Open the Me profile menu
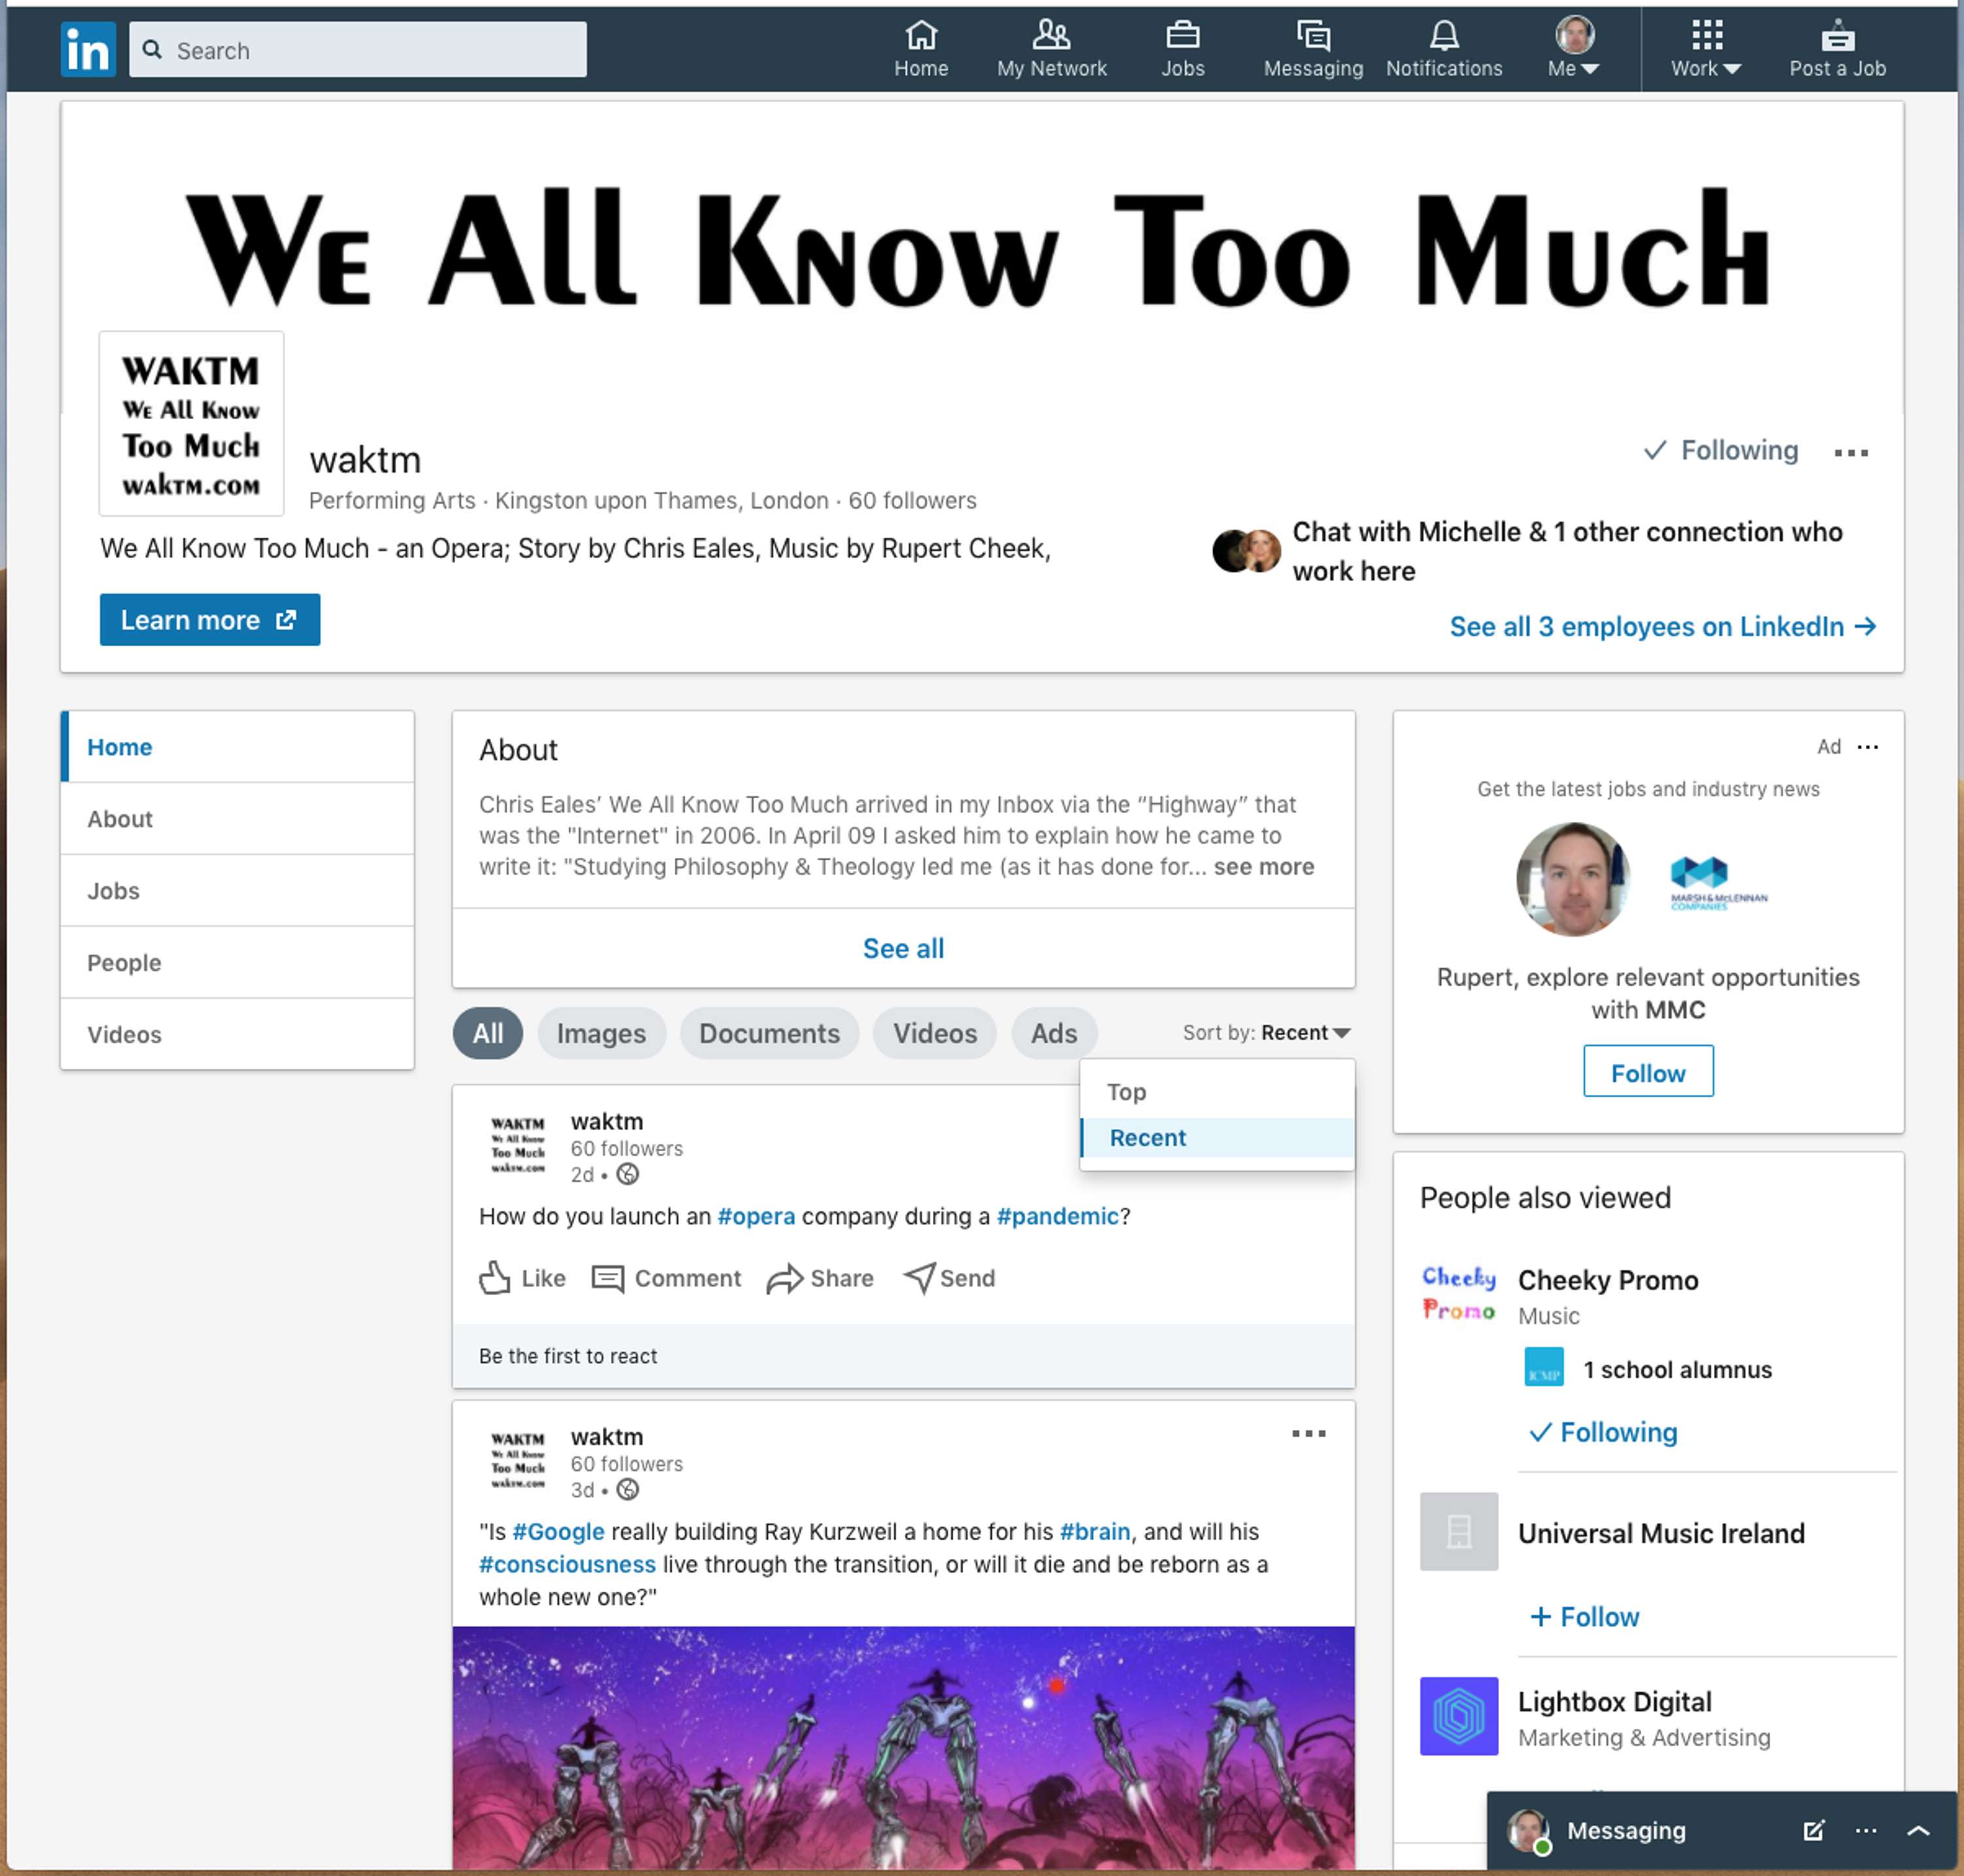 coord(1573,49)
